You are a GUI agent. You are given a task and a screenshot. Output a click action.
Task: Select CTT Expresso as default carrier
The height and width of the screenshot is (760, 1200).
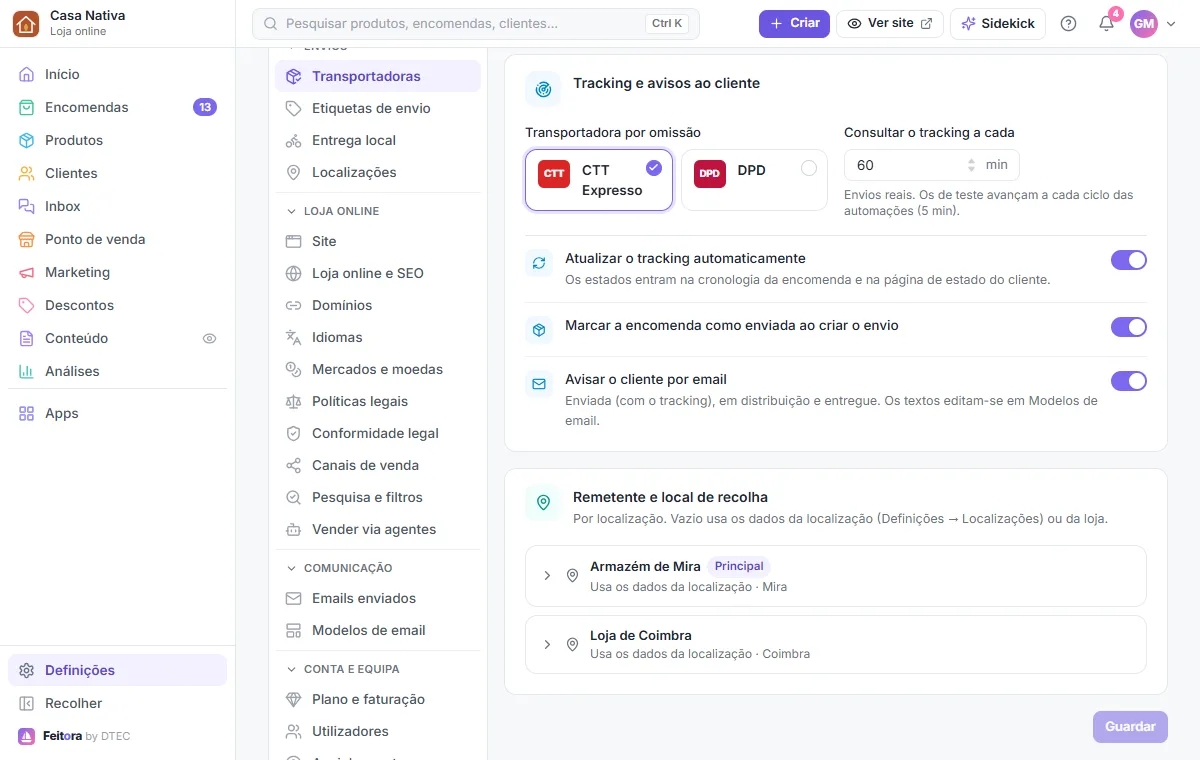point(599,180)
